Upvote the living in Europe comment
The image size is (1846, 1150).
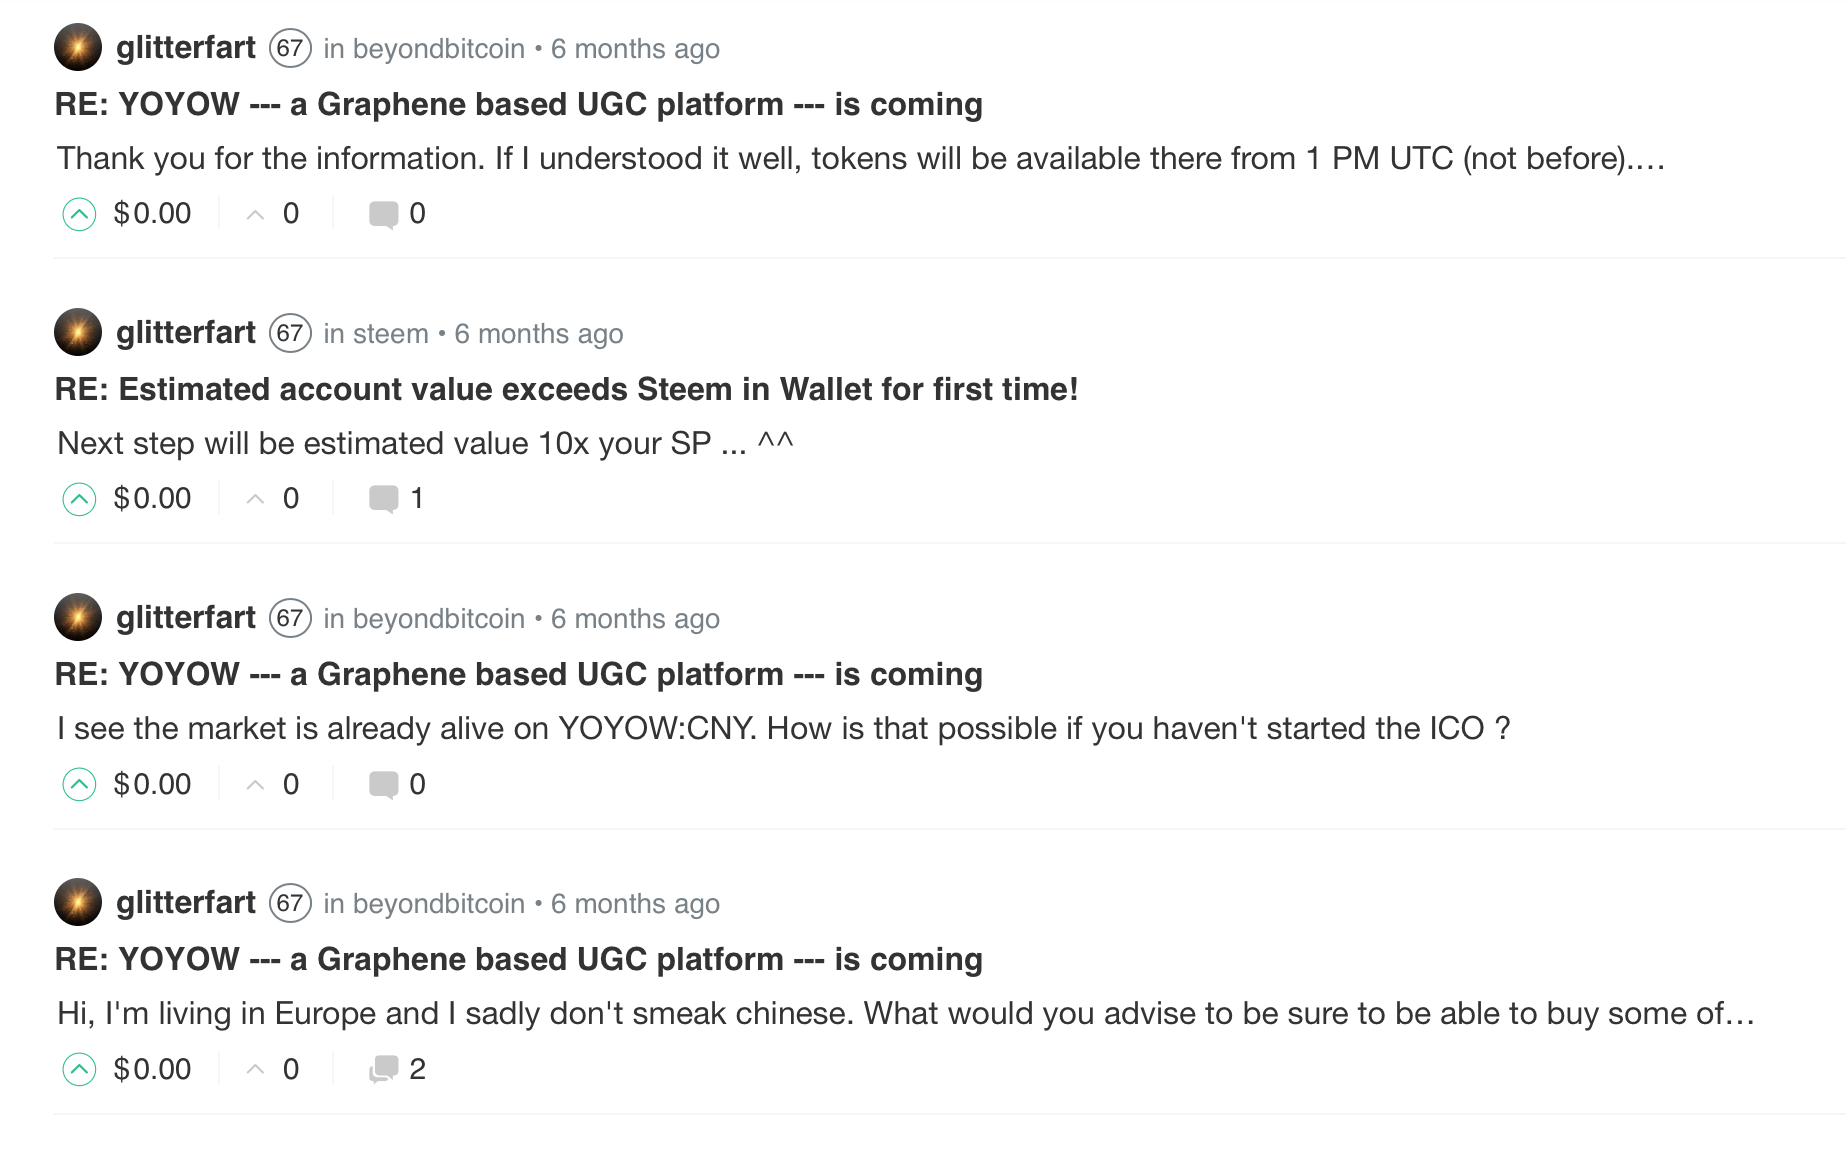(x=79, y=1070)
